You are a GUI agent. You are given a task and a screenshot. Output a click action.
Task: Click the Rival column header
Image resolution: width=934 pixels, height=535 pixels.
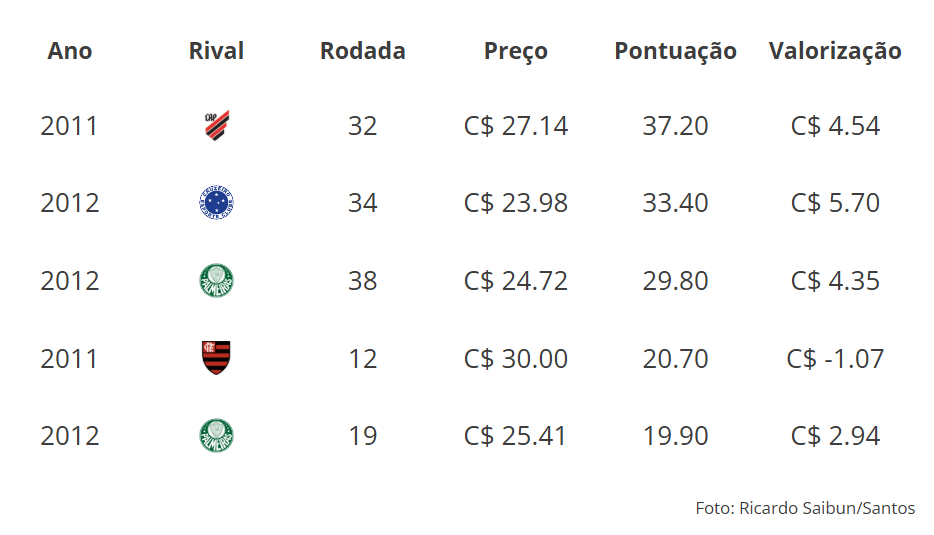click(216, 51)
